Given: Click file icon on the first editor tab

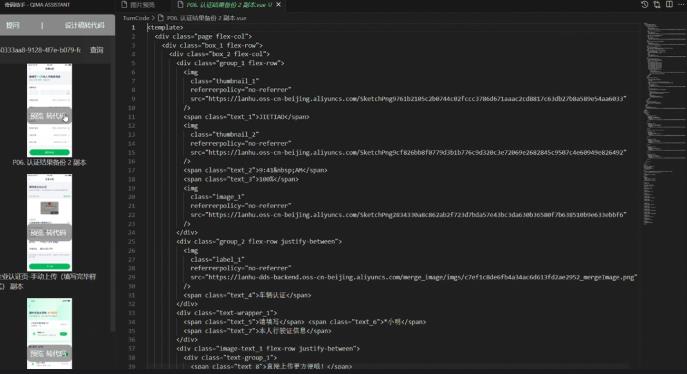Looking at the screenshot, I should point(124,4).
